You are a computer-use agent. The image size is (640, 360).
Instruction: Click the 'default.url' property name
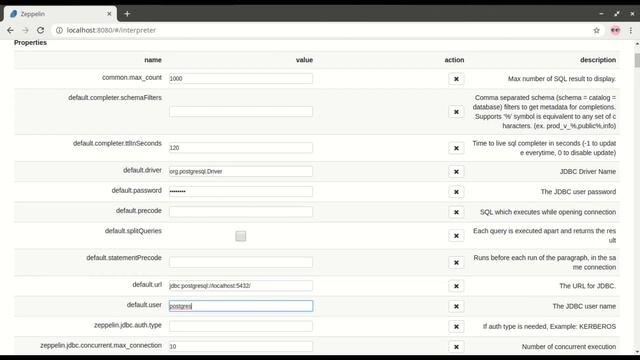(x=147, y=284)
